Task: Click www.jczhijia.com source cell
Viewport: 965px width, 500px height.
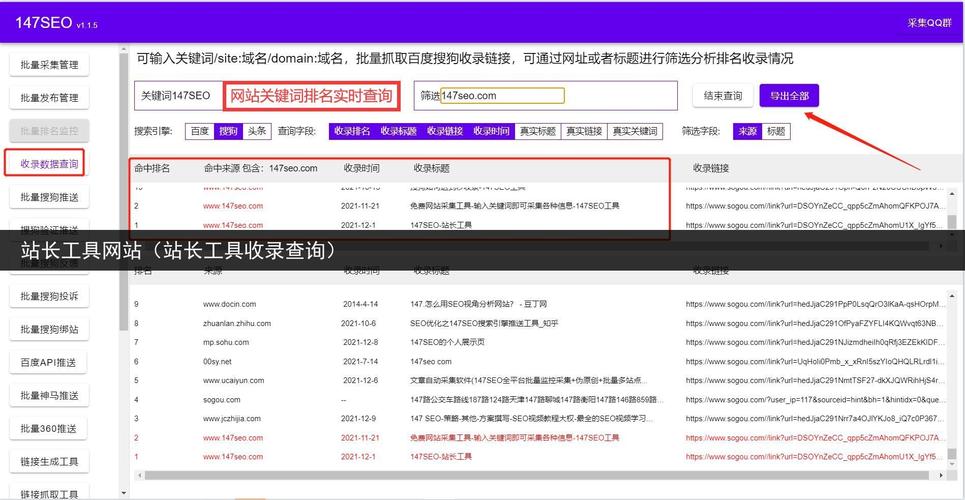Action: (232, 419)
